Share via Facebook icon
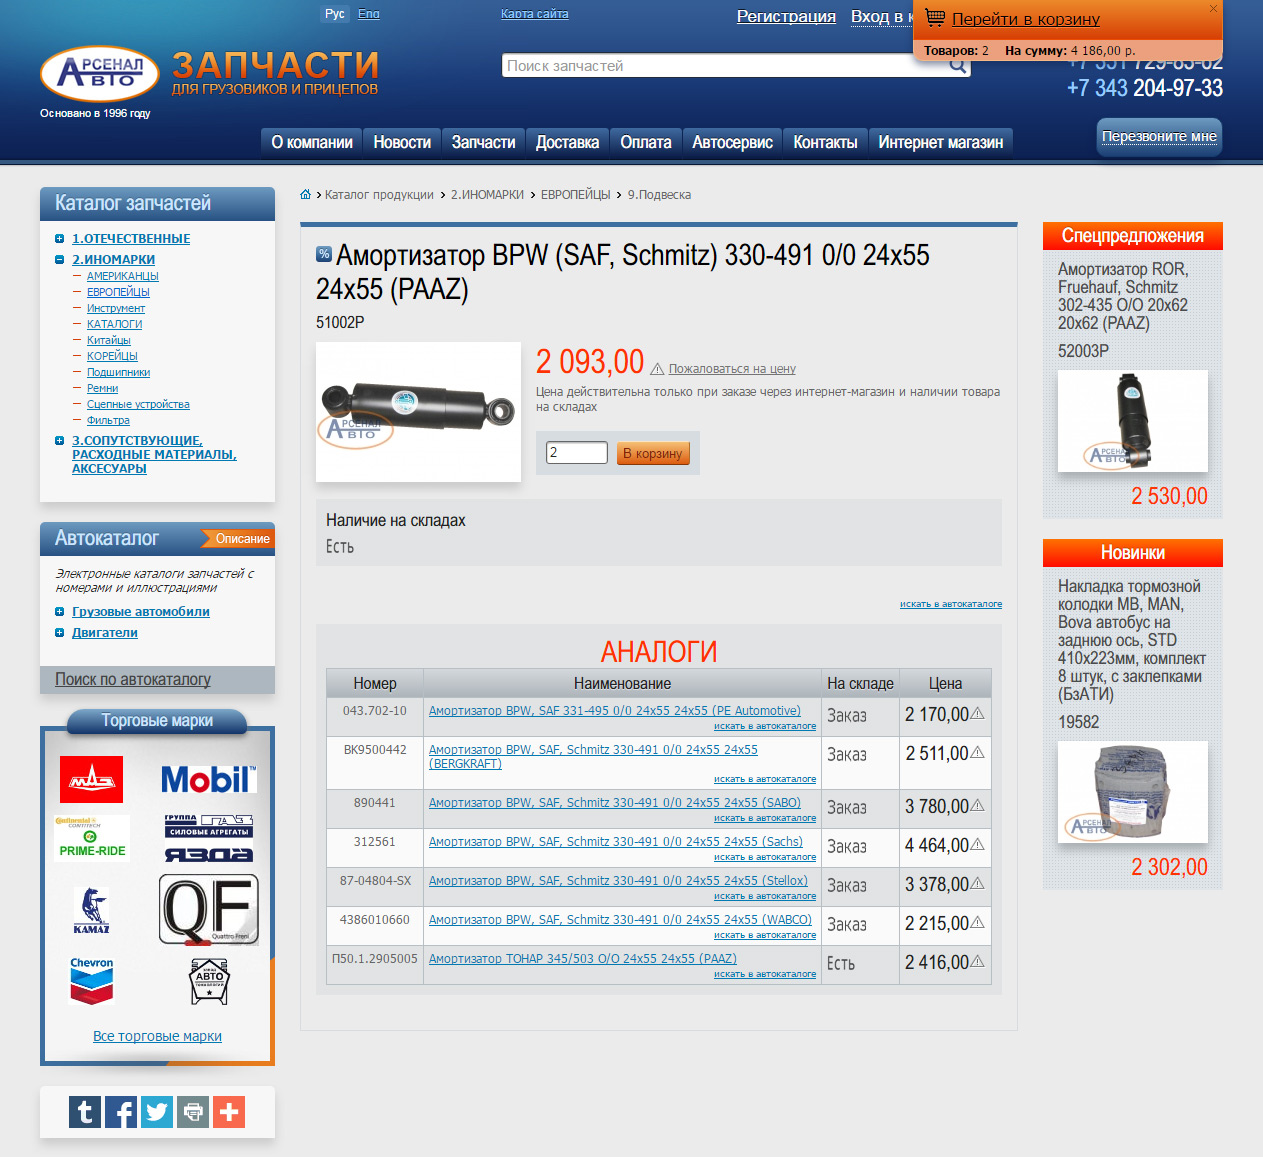Screen dimensions: 1263x1157 pyautogui.click(x=121, y=1112)
